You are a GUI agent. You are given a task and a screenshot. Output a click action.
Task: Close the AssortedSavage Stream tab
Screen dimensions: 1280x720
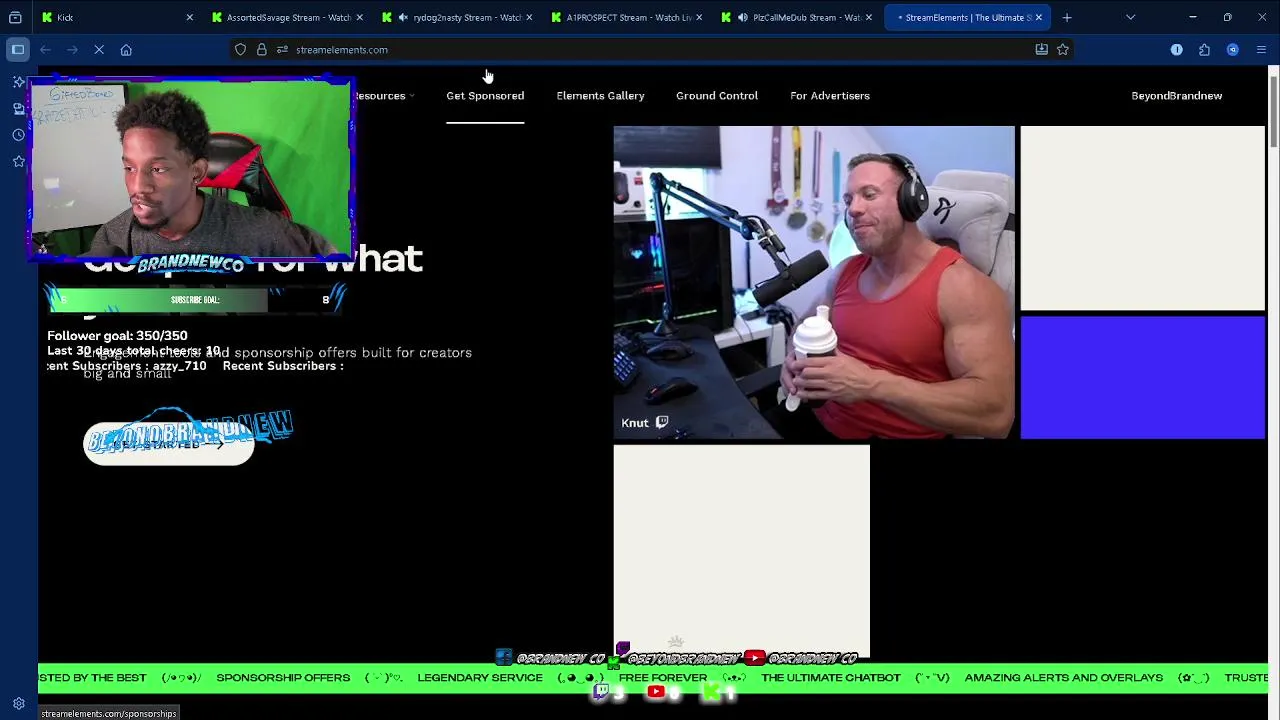(x=359, y=17)
